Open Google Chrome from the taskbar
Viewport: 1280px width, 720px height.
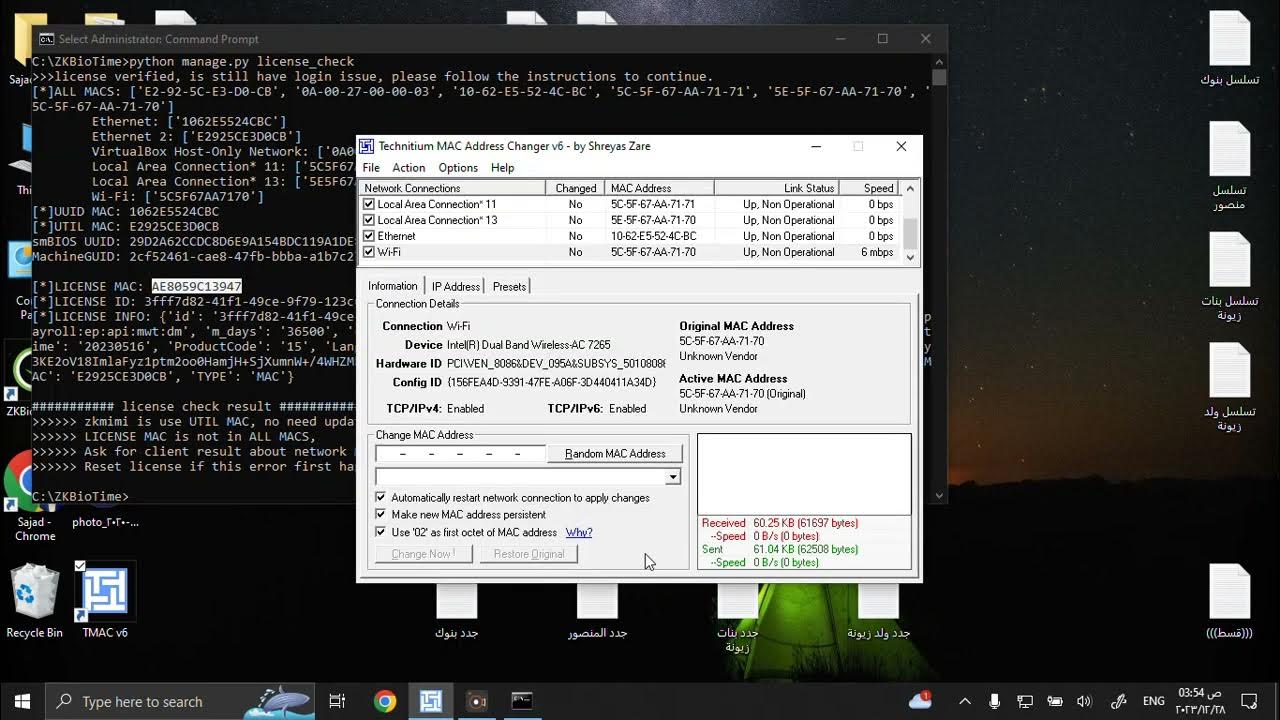pos(385,701)
